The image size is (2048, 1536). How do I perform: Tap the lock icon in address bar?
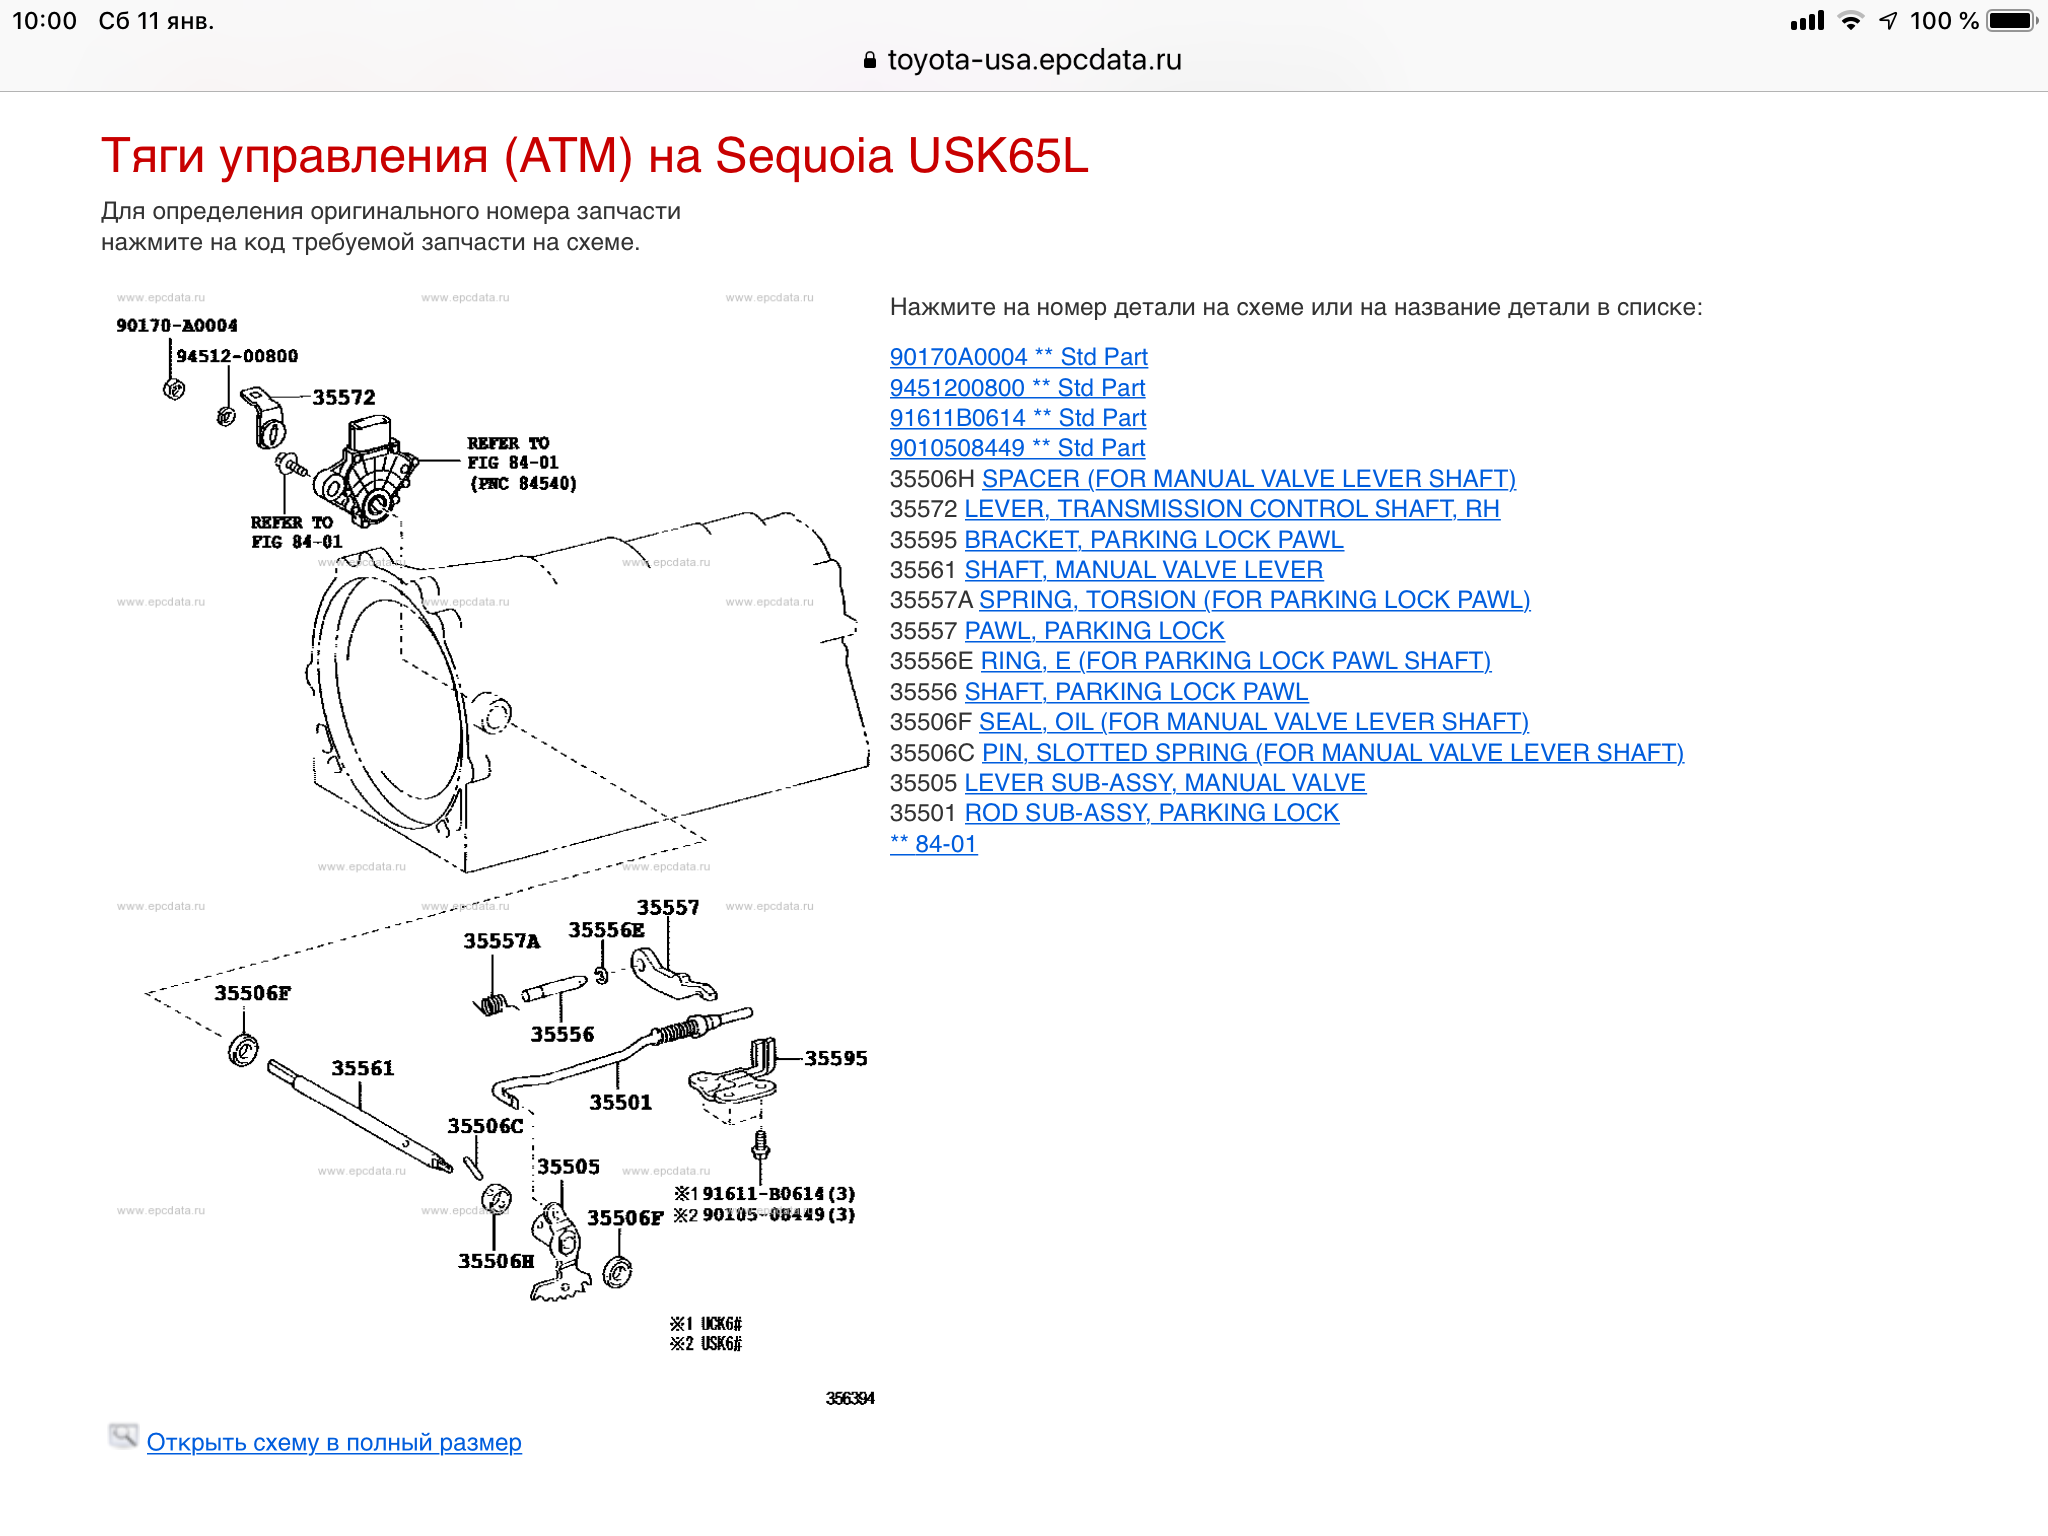869,61
